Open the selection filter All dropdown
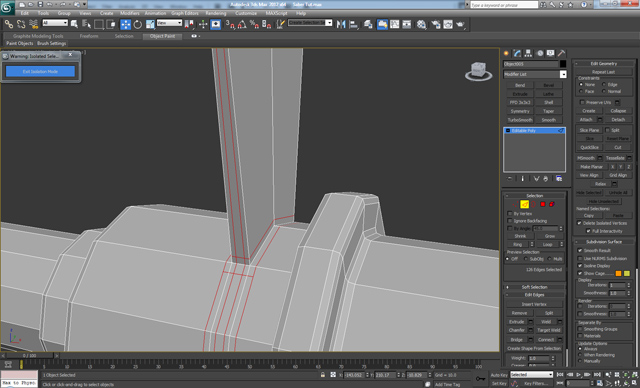The width and height of the screenshot is (640, 388). pyautogui.click(x=55, y=23)
